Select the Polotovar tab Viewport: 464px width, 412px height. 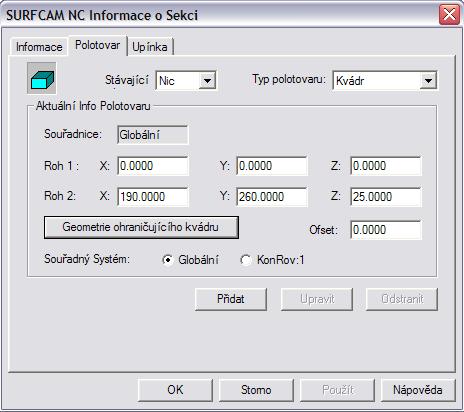point(97,45)
